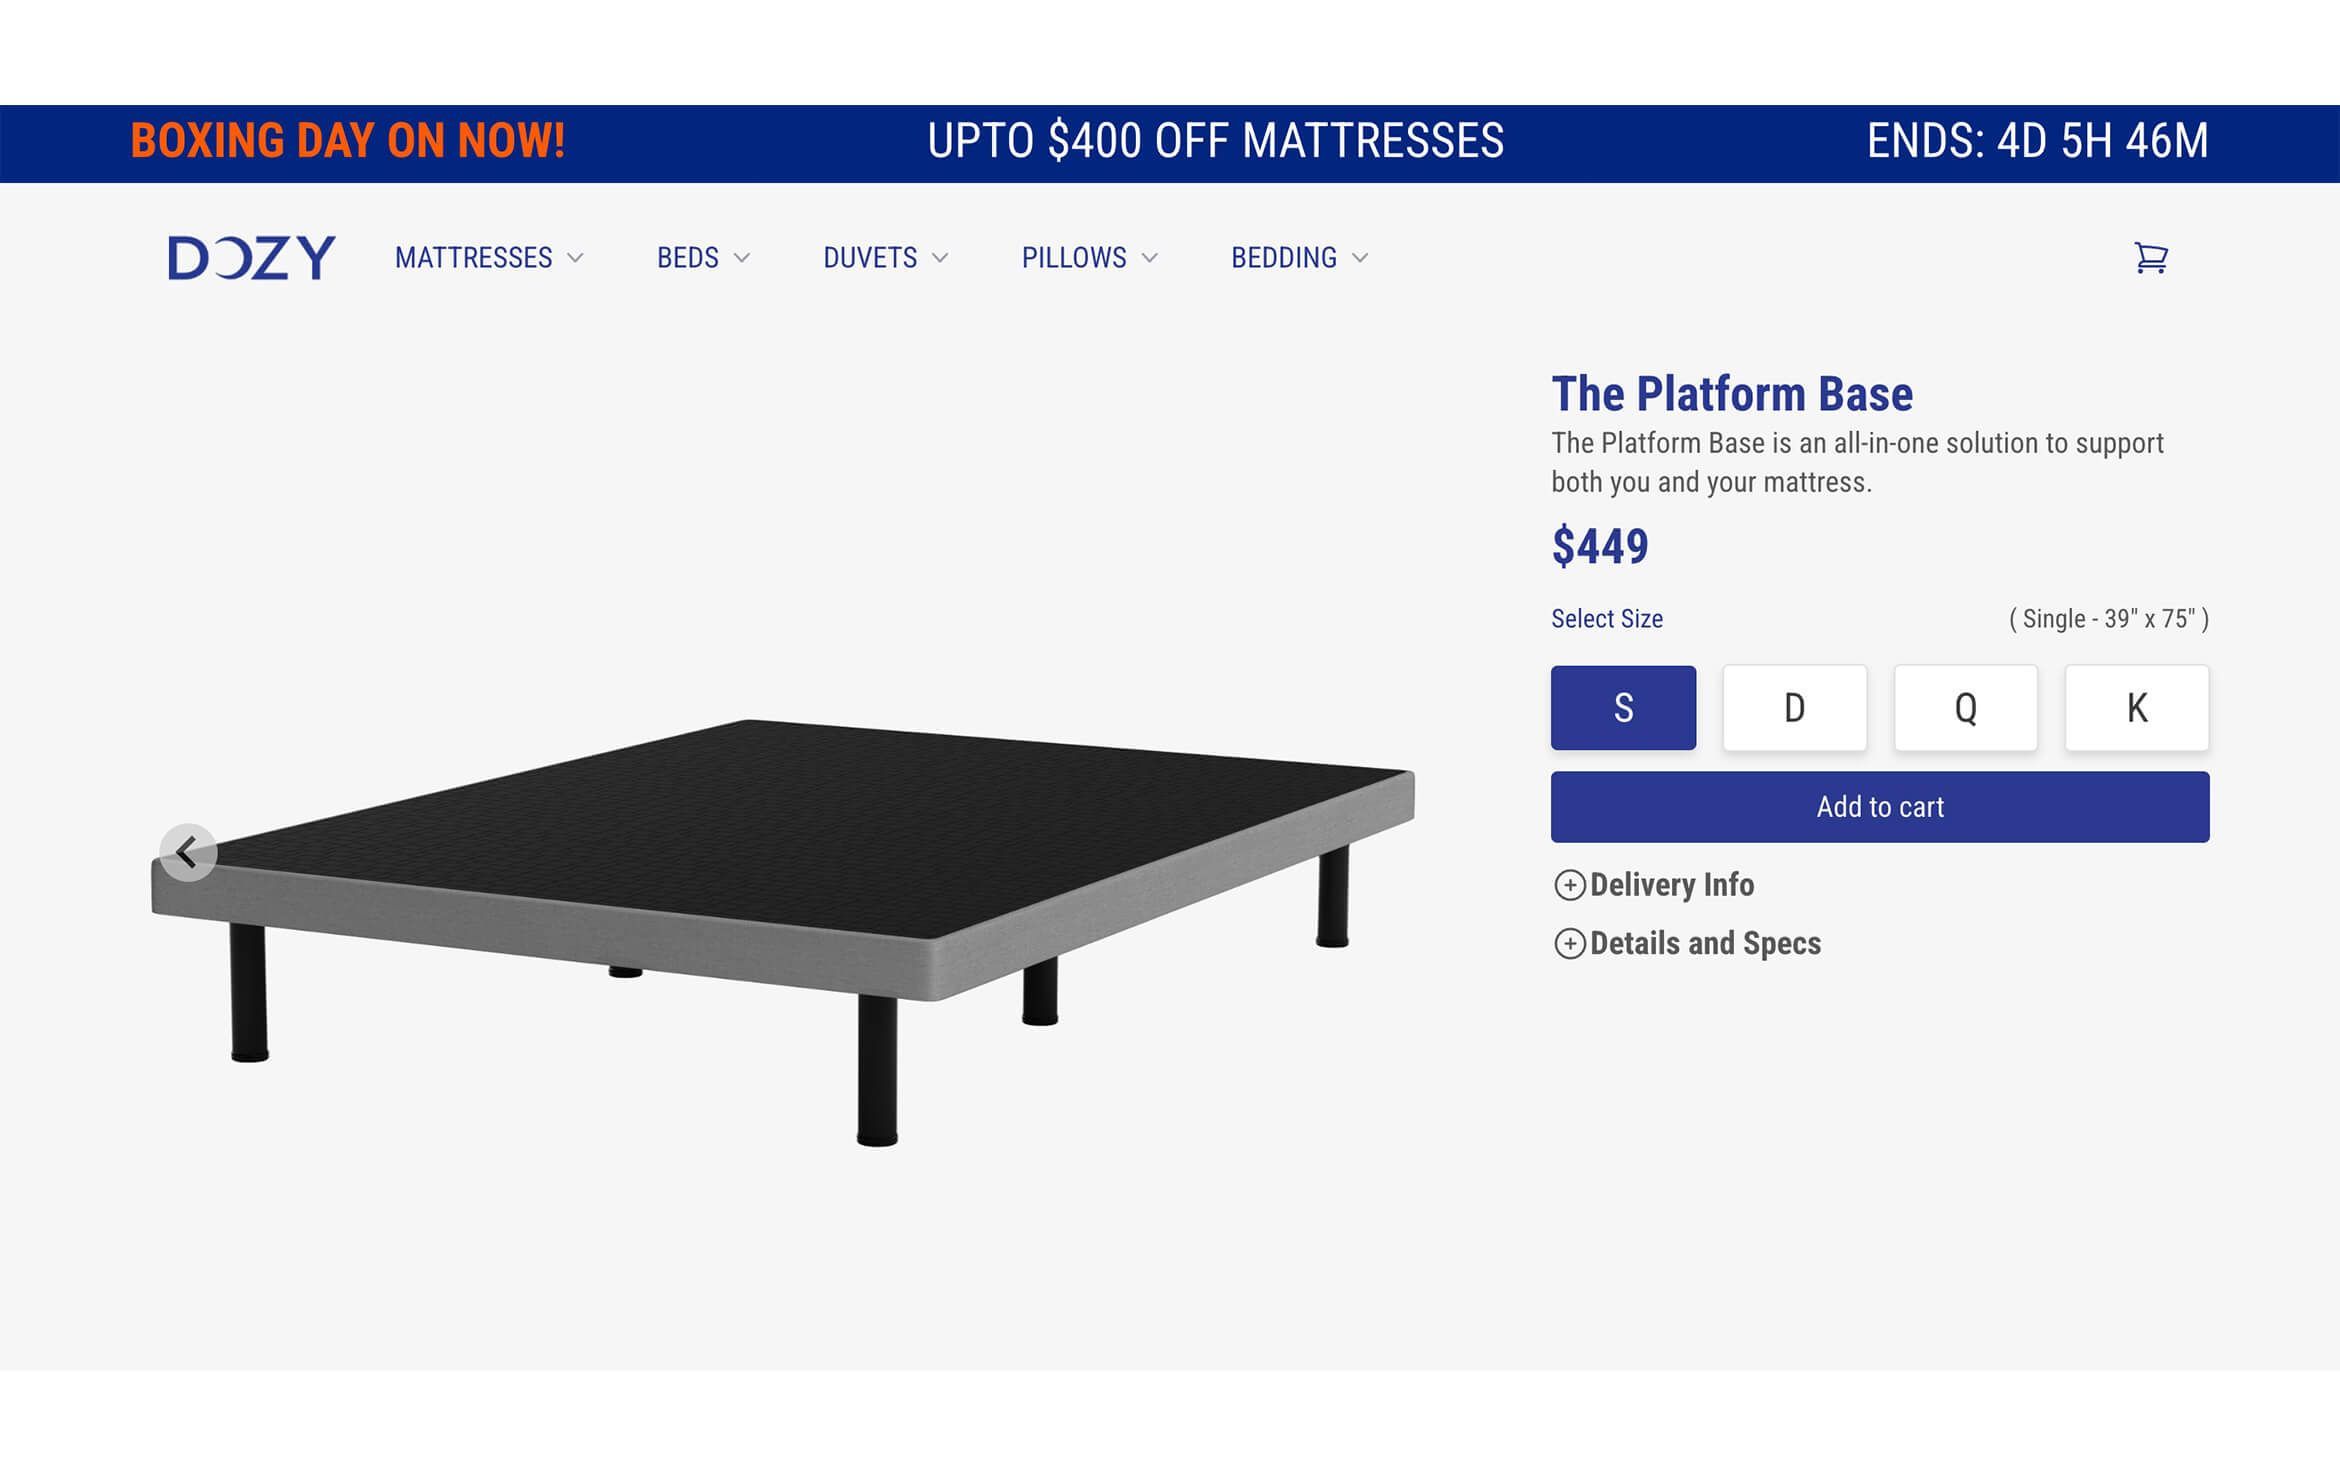Open the MATTRESSES menu

(475, 259)
